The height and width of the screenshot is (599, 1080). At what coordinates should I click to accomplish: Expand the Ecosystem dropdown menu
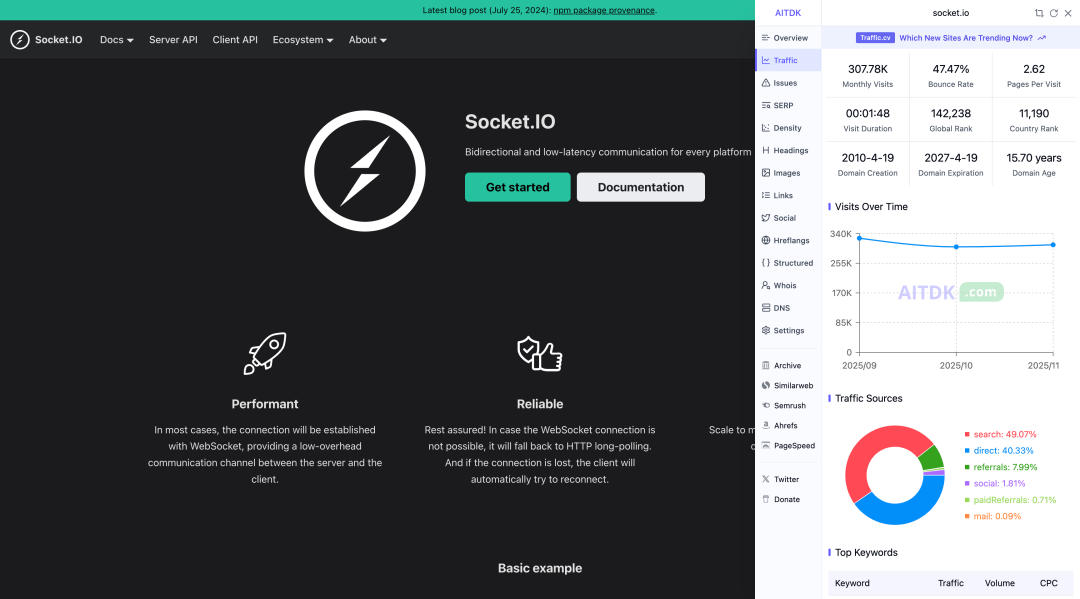302,40
